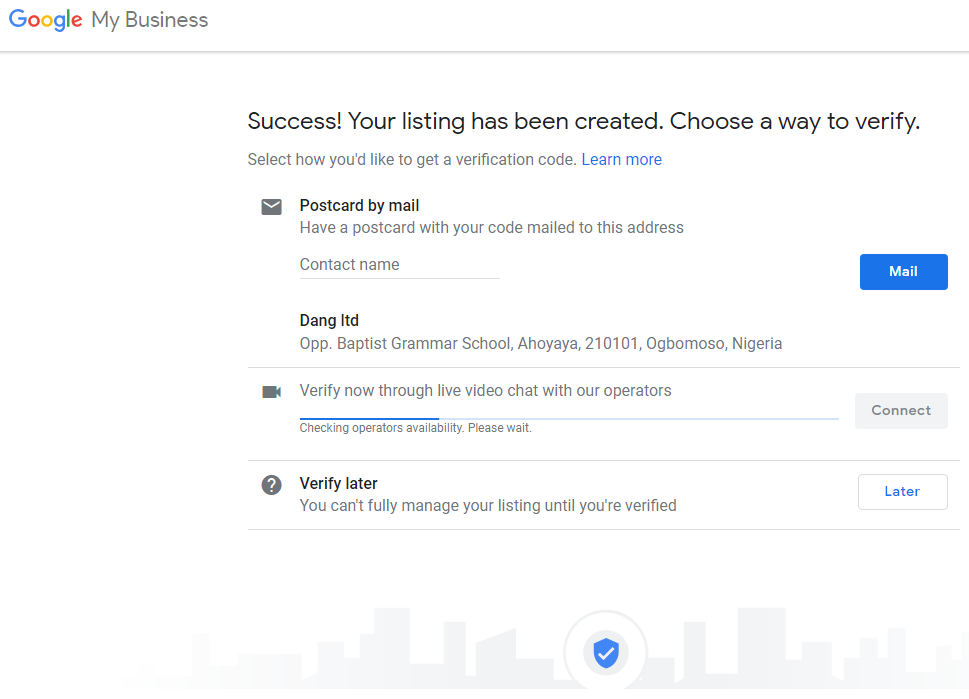
Task: Focus the Contact name input field
Action: point(399,265)
